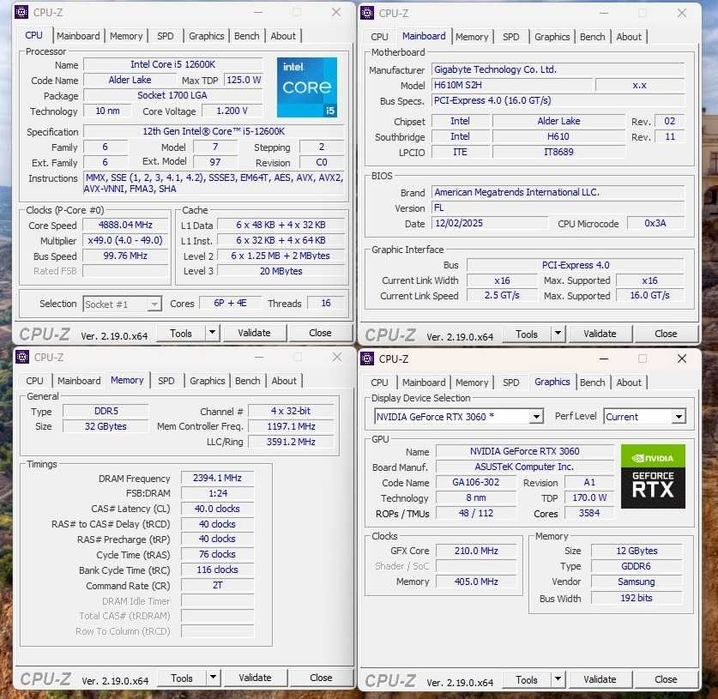The height and width of the screenshot is (699, 718).
Task: Switch to the Mainboard tab in the CPU window
Action: [x=78, y=36]
